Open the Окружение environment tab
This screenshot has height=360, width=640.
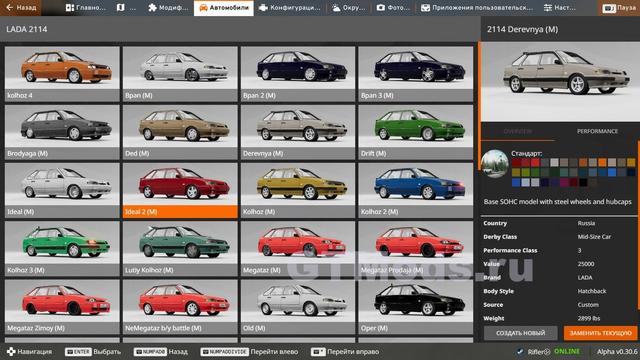[349, 8]
